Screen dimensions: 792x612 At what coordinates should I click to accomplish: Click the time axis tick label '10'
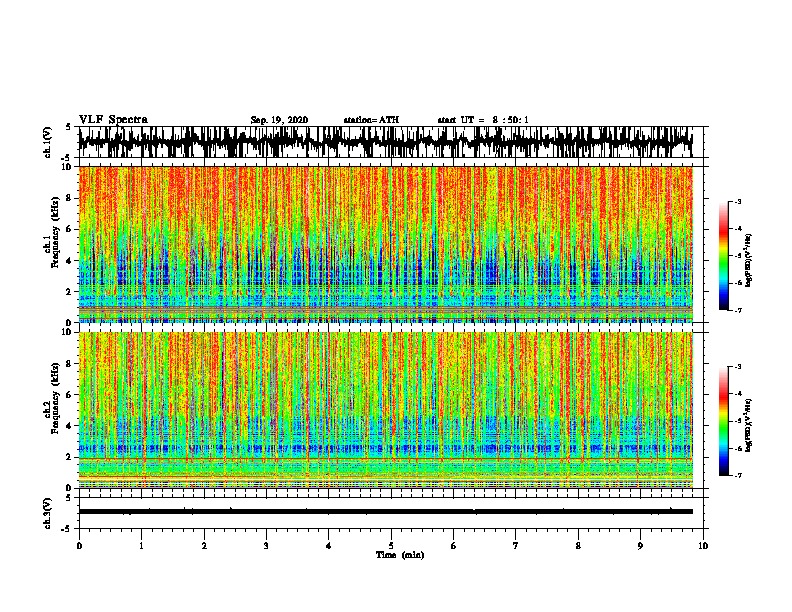[x=703, y=546]
